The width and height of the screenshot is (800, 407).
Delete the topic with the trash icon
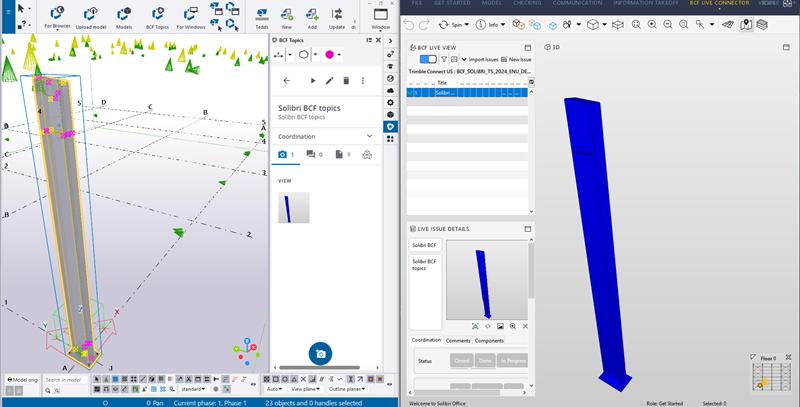tap(346, 80)
